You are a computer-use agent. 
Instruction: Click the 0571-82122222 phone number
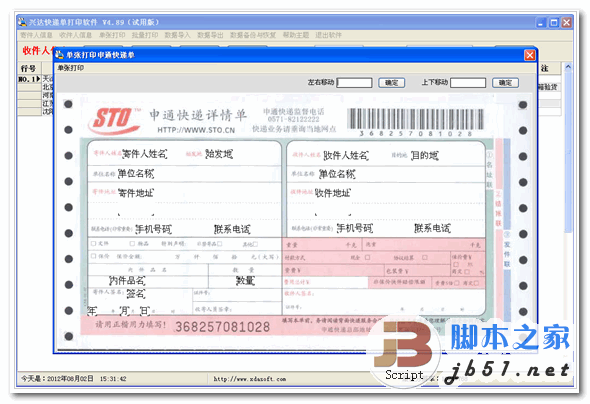[293, 119]
